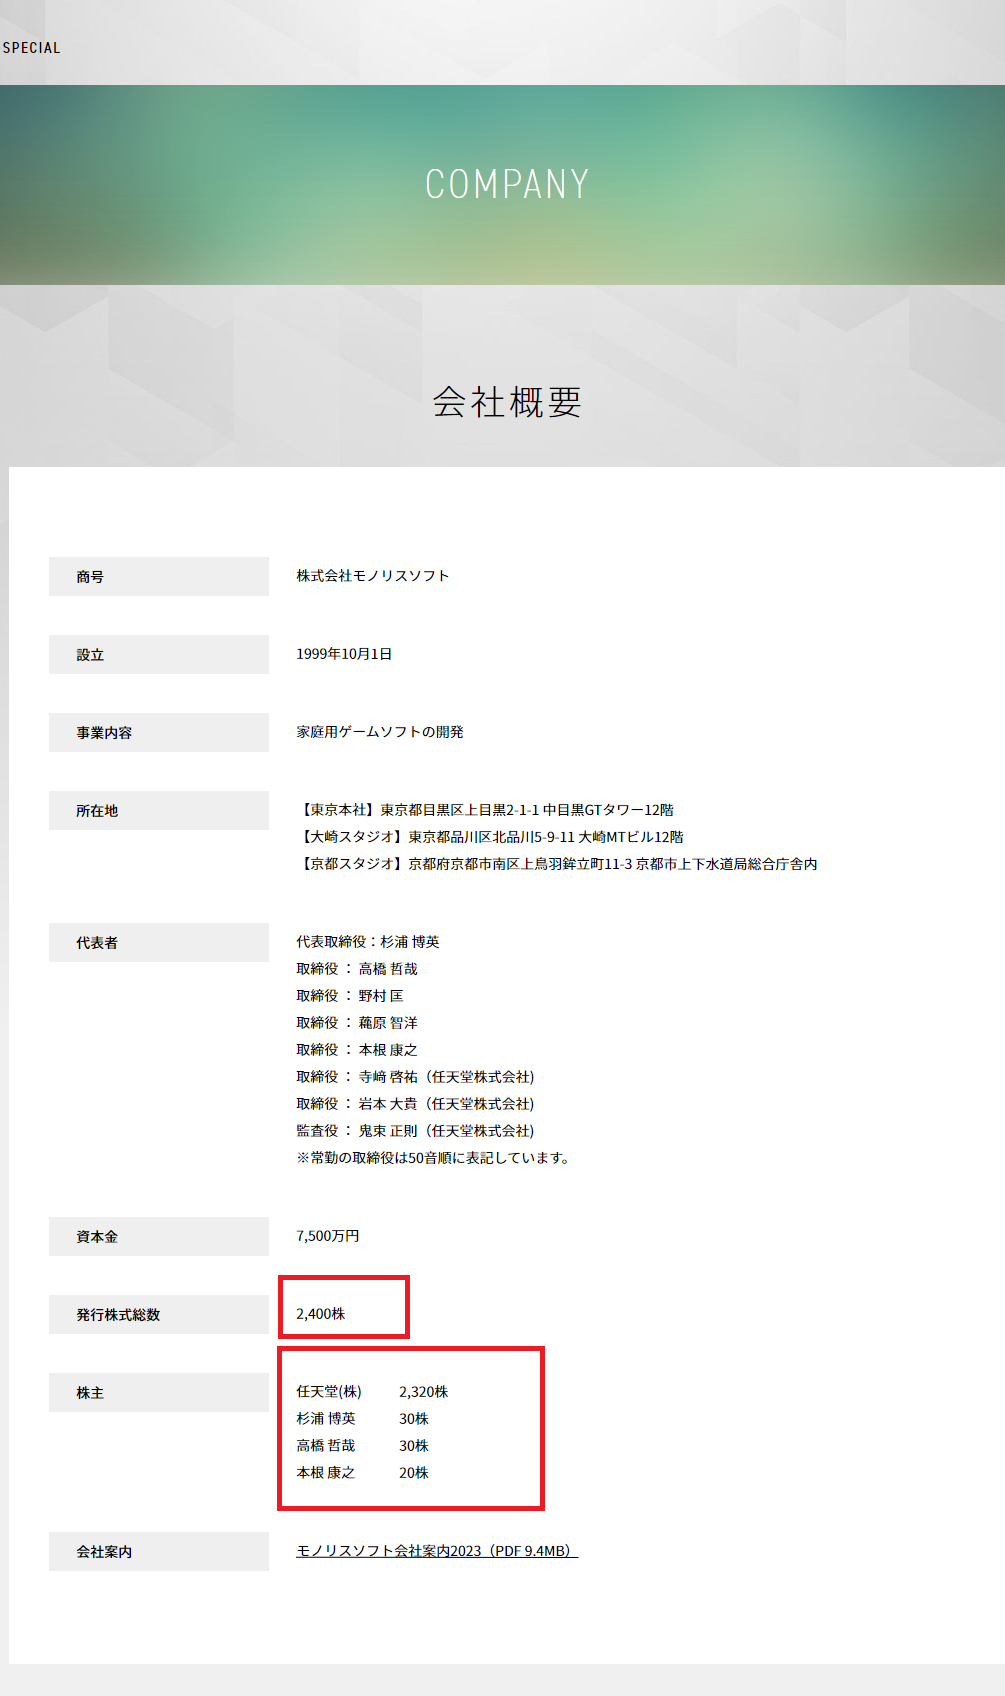Open the SPECIAL menu item

pyautogui.click(x=31, y=48)
